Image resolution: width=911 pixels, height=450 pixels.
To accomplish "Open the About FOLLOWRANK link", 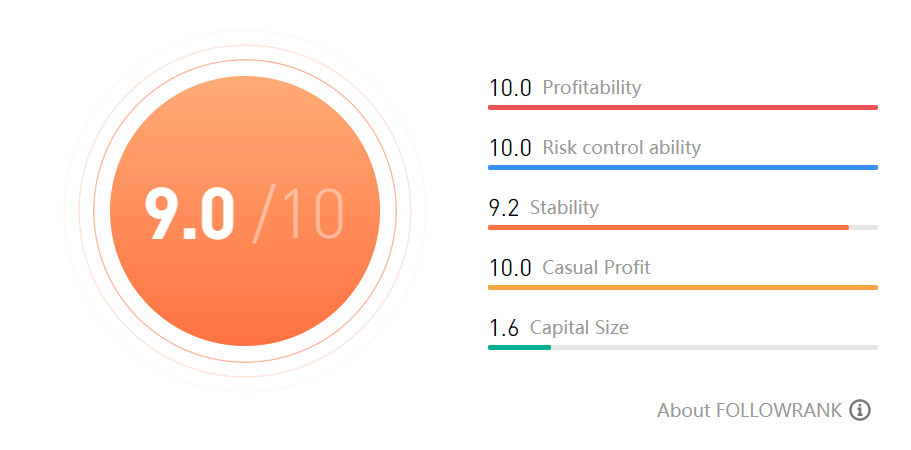I will 749,410.
